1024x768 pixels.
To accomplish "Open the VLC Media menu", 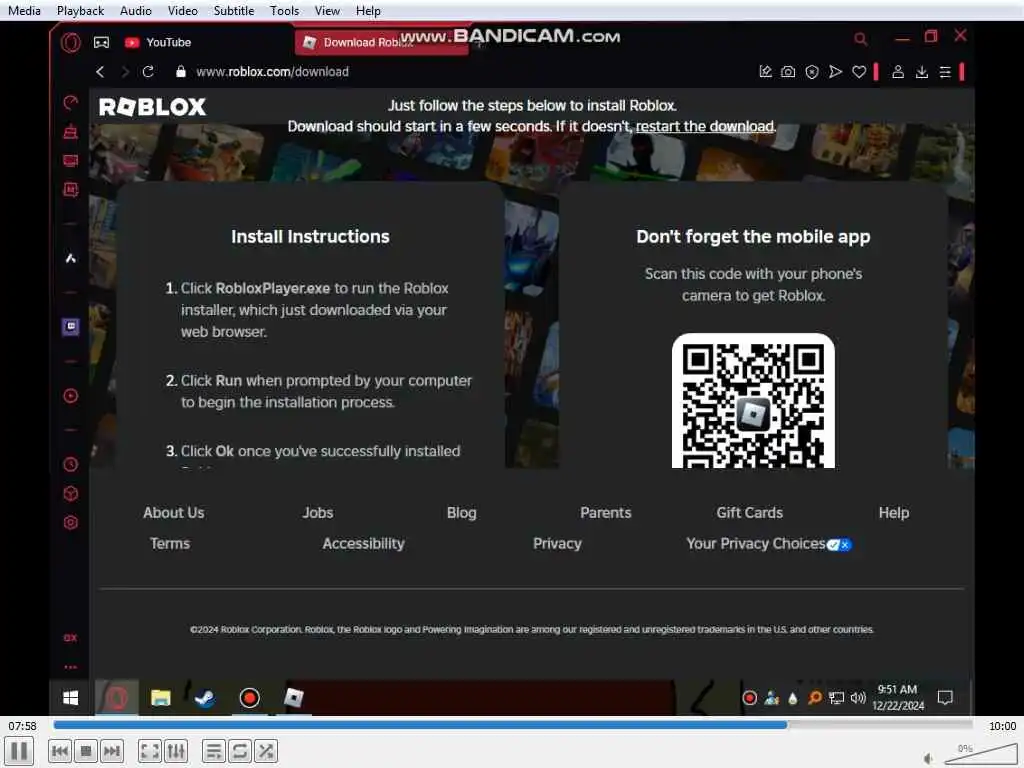I will click(x=24, y=10).
